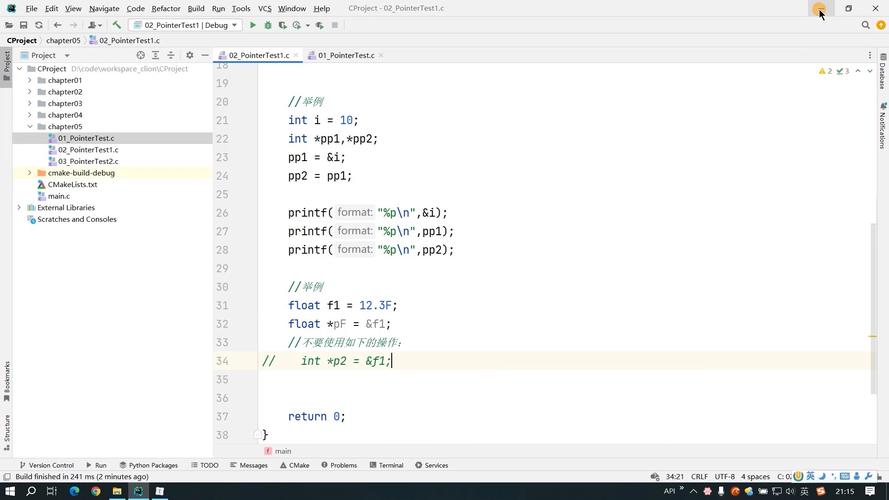Toggle the Bookmarks side panel

point(6,382)
